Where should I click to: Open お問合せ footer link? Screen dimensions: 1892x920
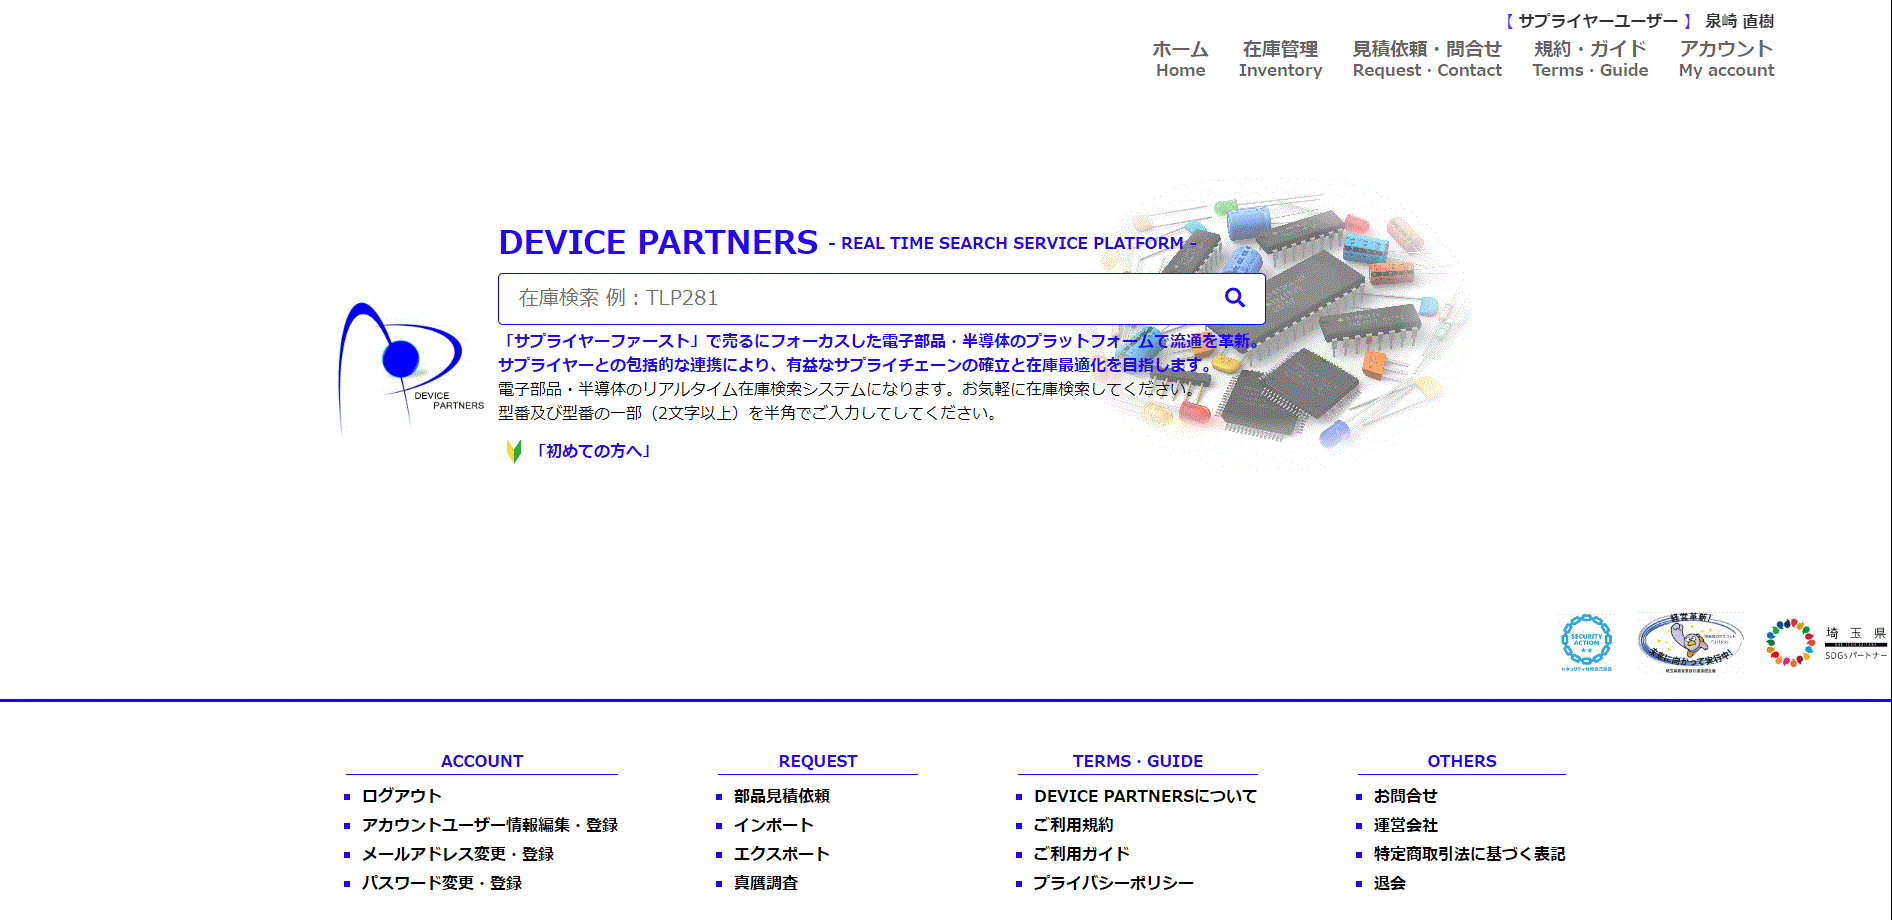pos(1406,796)
